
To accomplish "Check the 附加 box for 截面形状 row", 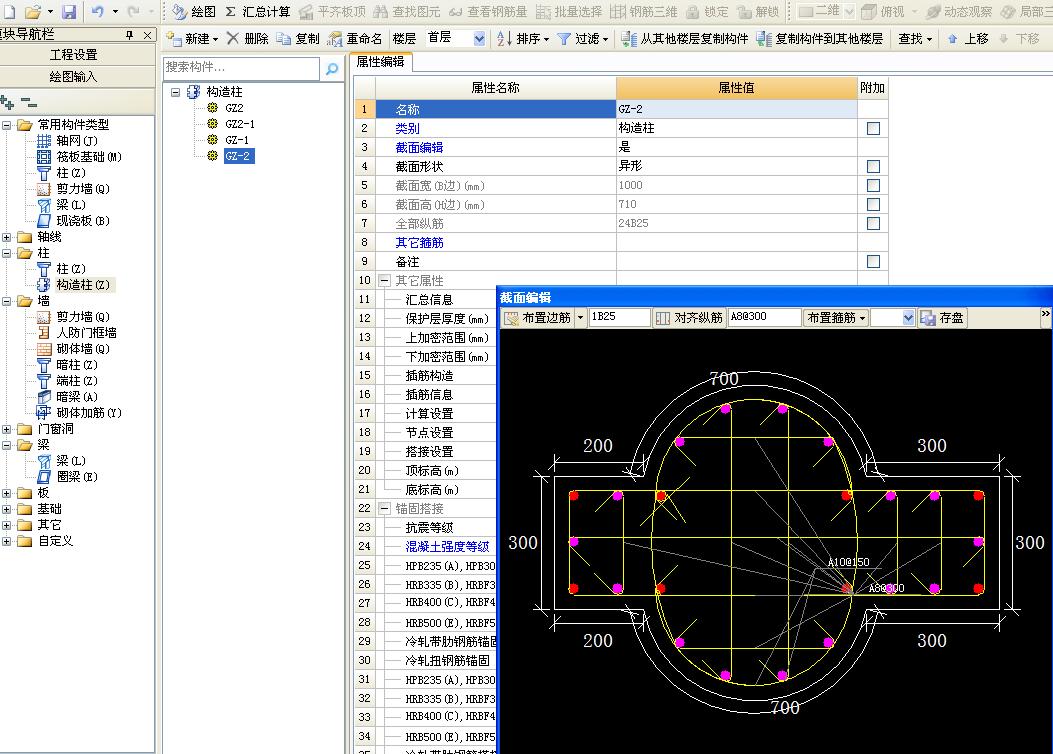I will [873, 166].
